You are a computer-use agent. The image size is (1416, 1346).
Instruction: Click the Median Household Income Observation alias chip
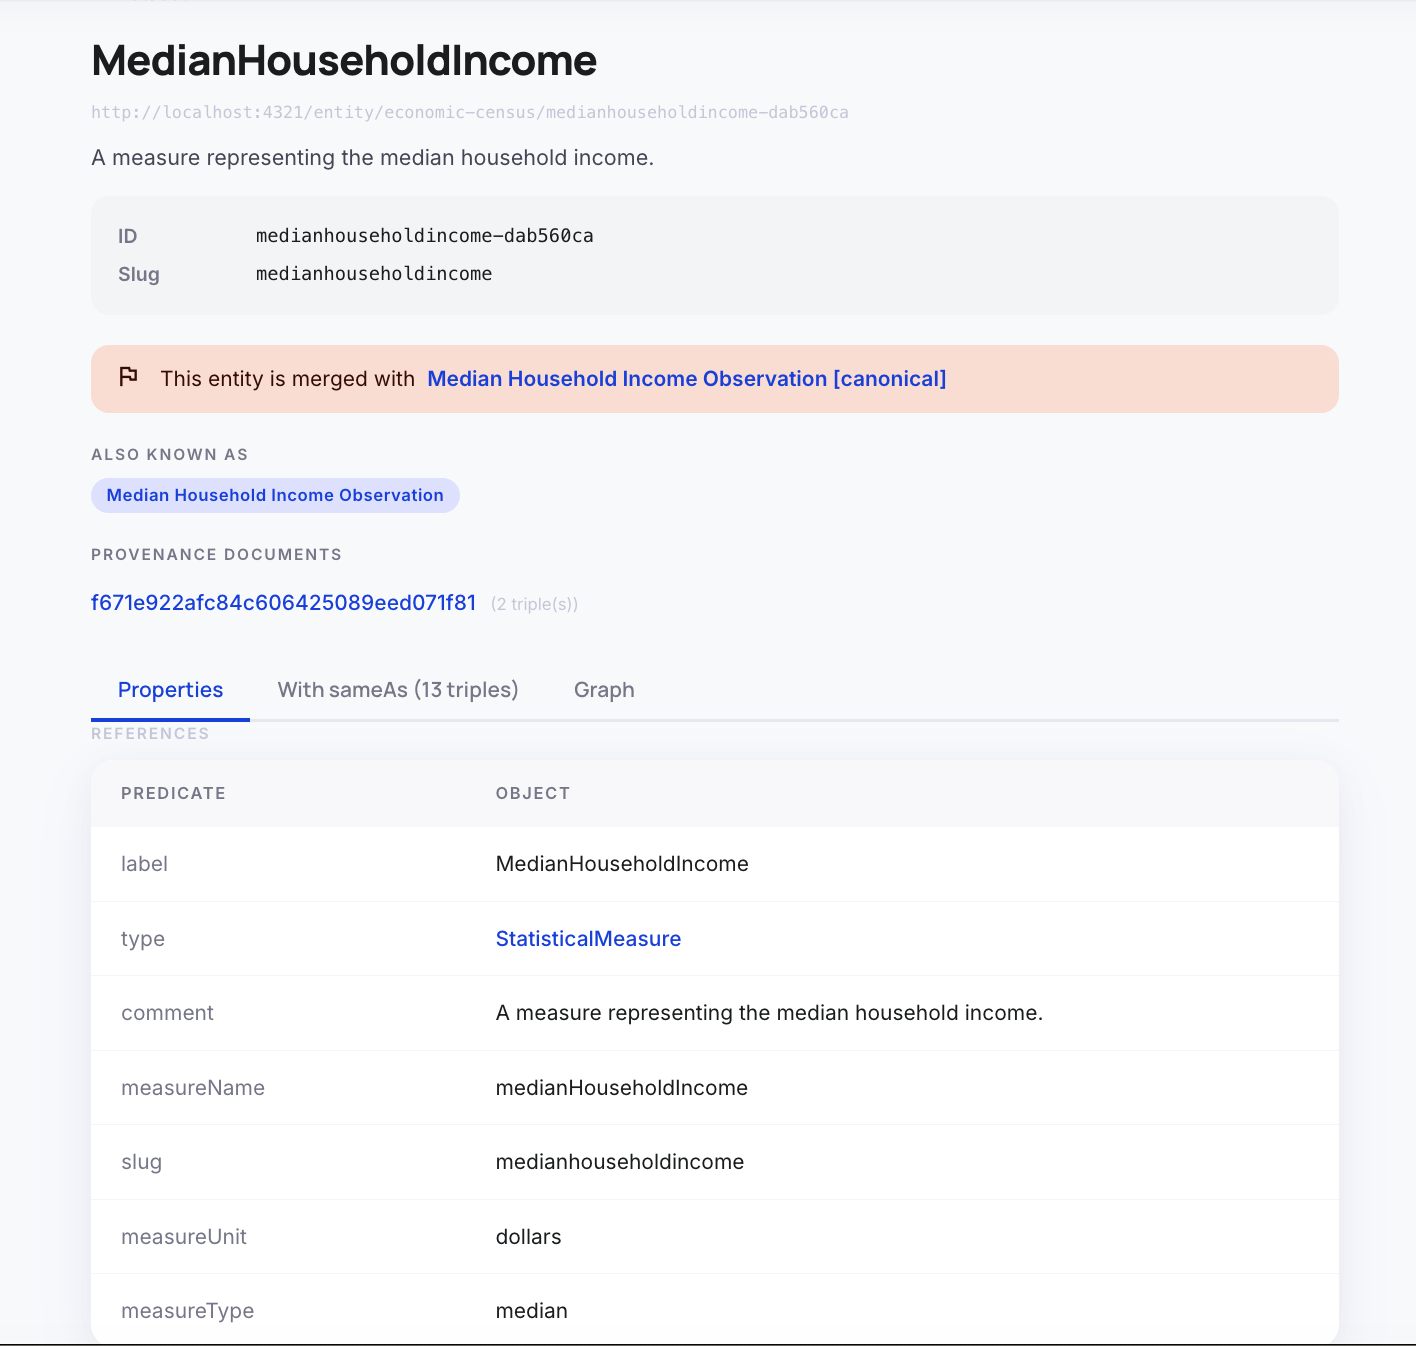coord(275,496)
